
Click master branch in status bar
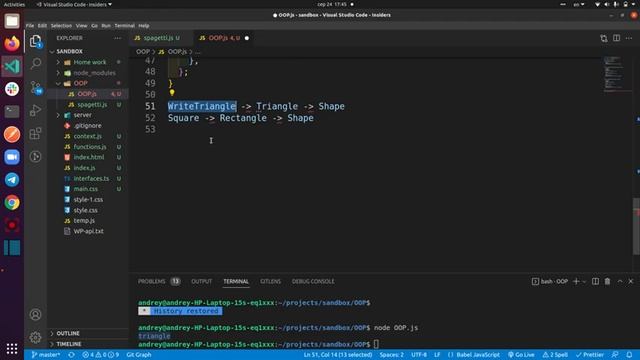[45, 355]
